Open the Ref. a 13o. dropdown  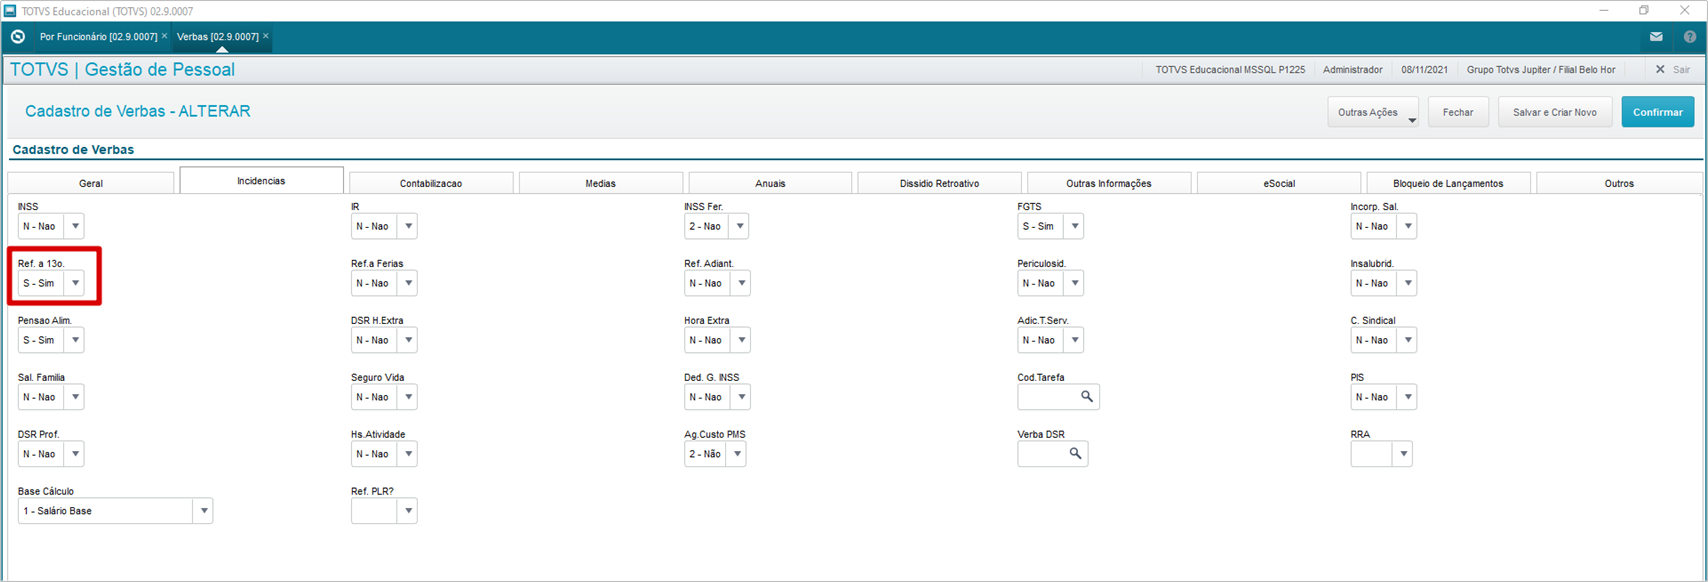point(51,283)
